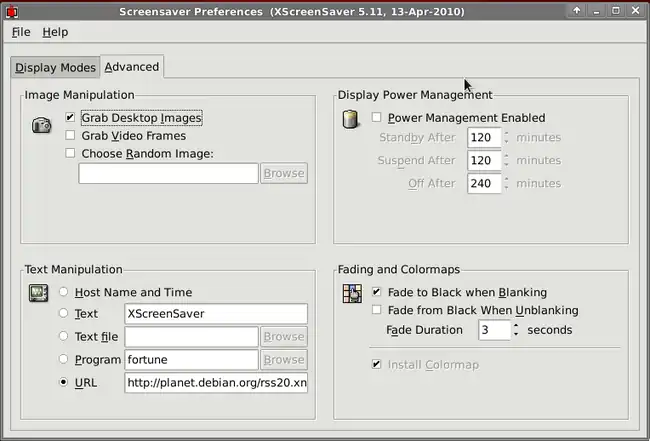Click the power management cylinder icon

coord(350,121)
